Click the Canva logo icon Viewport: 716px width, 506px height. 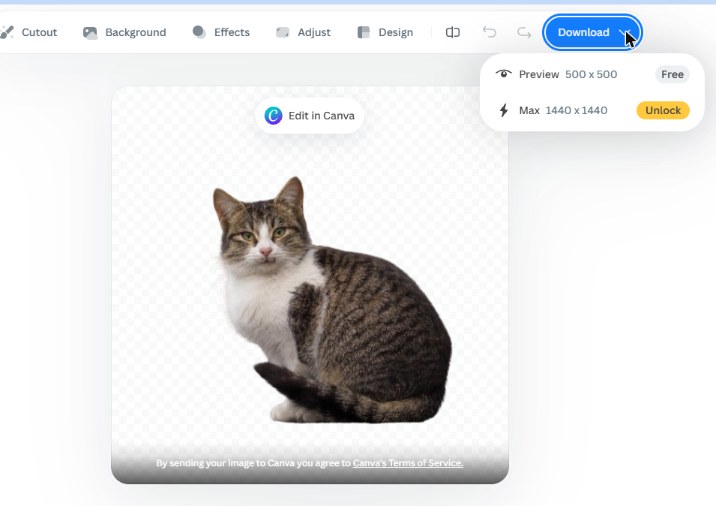tap(274, 116)
